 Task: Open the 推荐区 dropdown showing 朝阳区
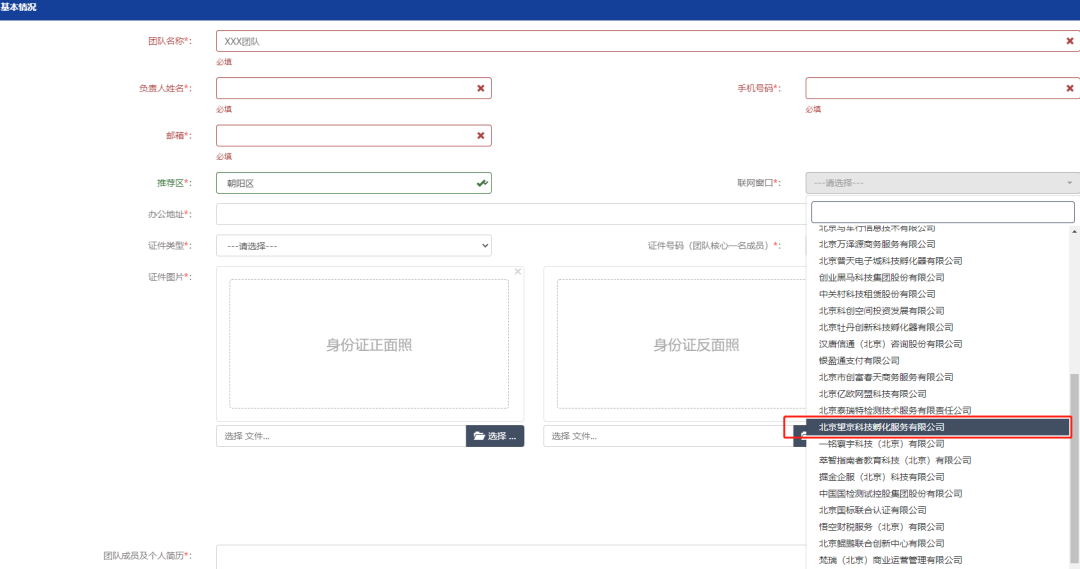340,183
